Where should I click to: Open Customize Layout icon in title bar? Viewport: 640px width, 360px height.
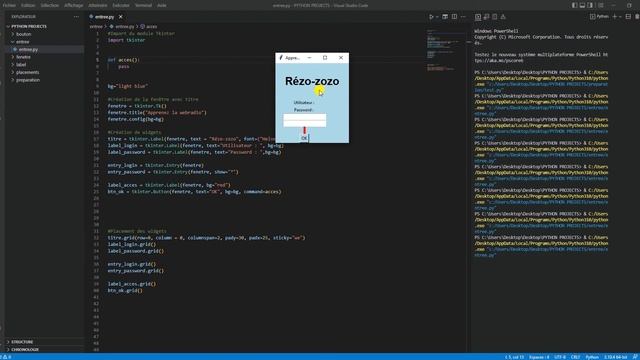600,5
